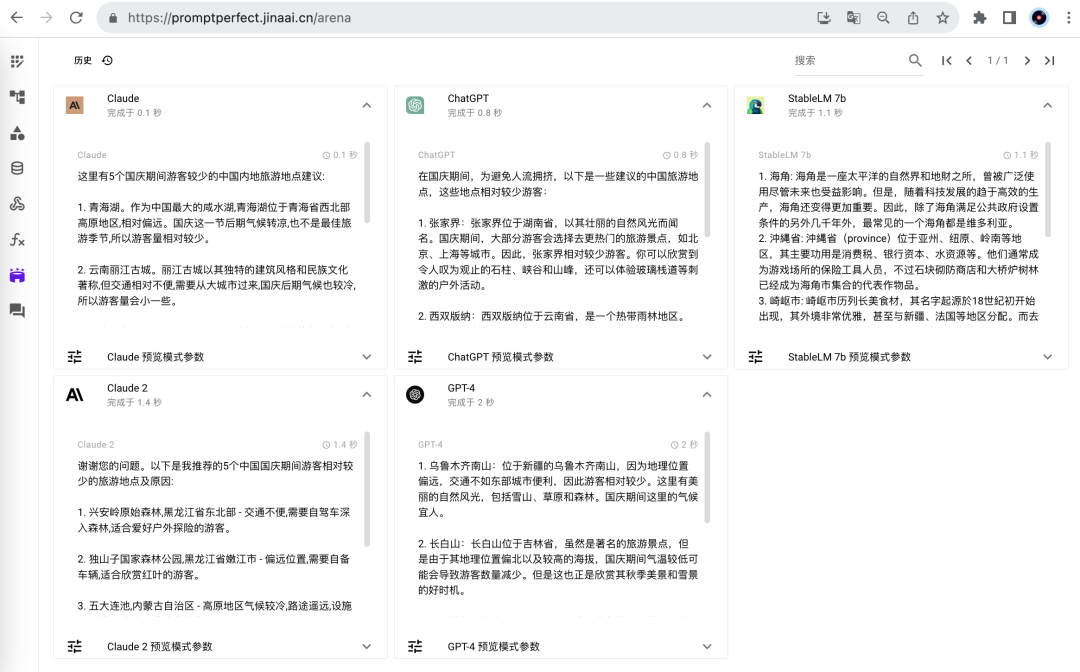
Task: Expand ChatGPT 预览模式参数 section
Action: pyautogui.click(x=707, y=357)
